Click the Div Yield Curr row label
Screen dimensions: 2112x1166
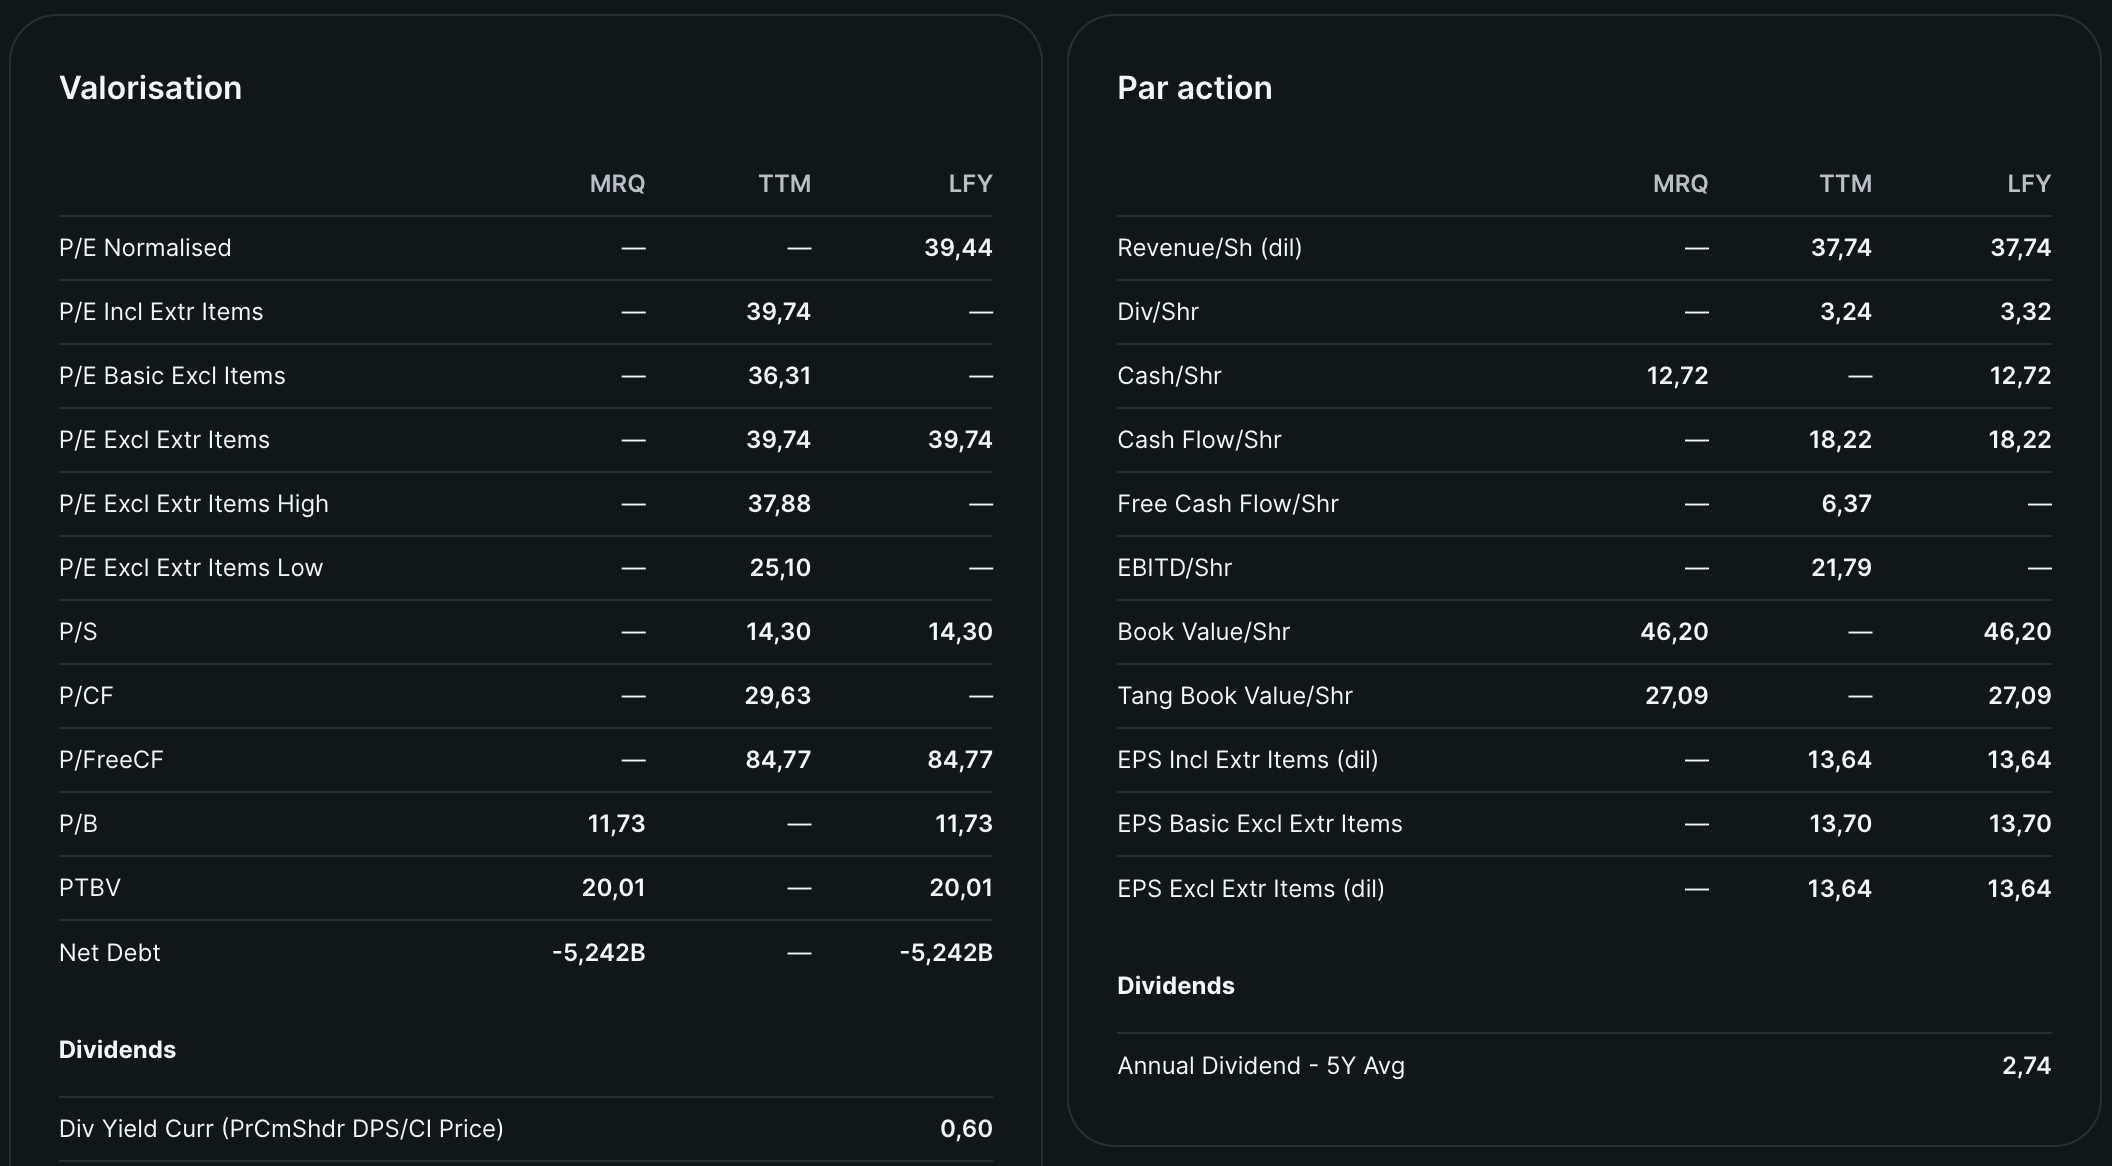tap(281, 1129)
